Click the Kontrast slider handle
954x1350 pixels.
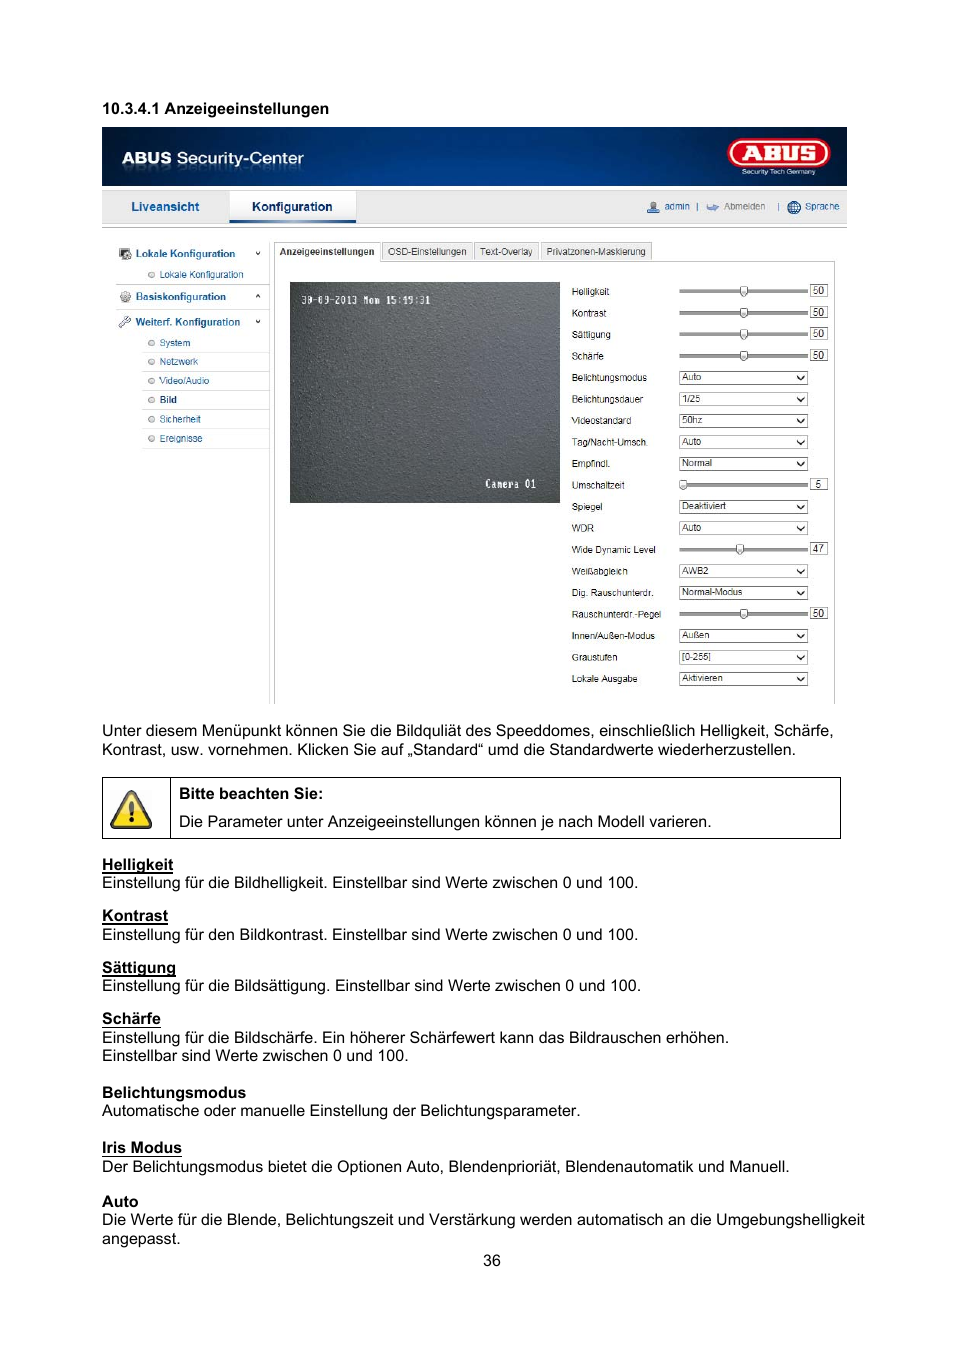pyautogui.click(x=744, y=313)
